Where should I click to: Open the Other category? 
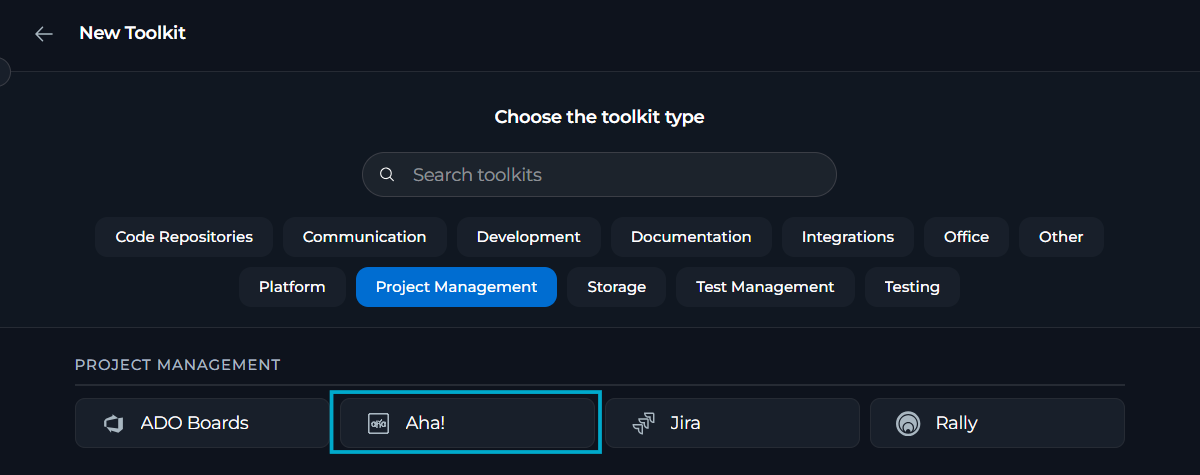[1061, 237]
